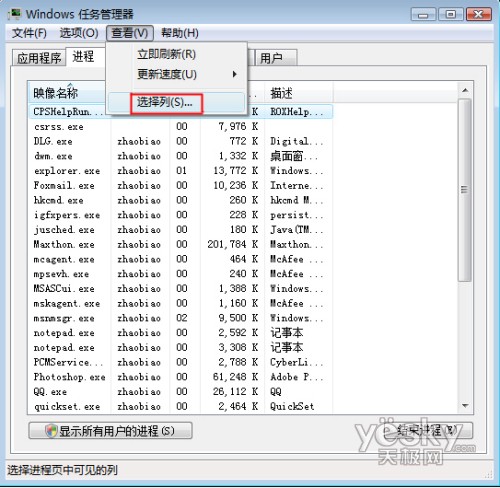Close the Task Manager window
The width and height of the screenshot is (500, 488).
point(479,14)
